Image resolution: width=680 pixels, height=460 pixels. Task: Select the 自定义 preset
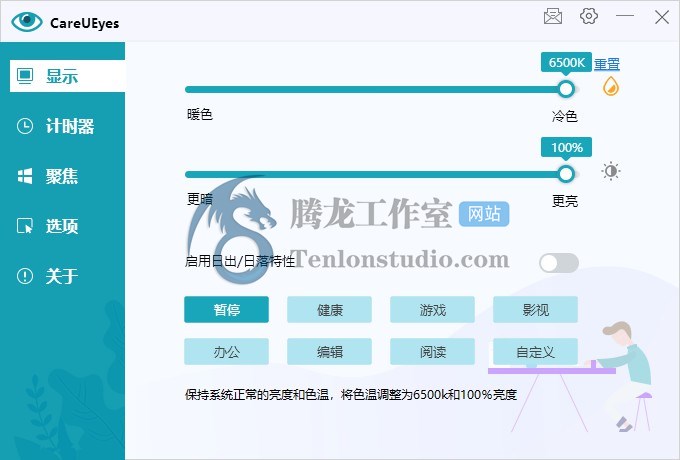pyautogui.click(x=536, y=352)
